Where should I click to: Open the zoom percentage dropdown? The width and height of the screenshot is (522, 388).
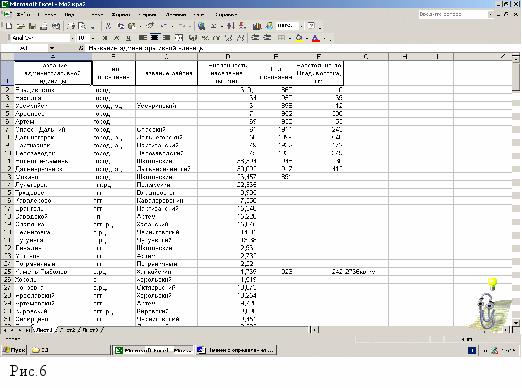301,26
